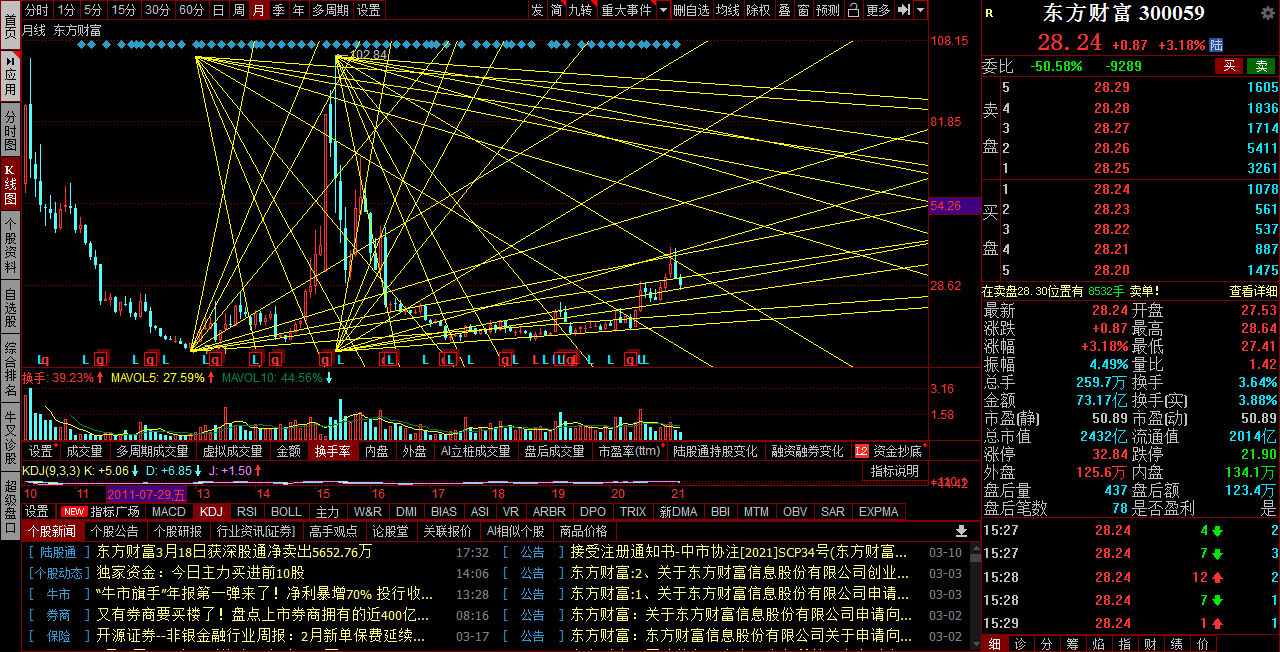This screenshot has height=652, width=1280.
Task: Open 设置 in the top period bar
Action: (368, 10)
